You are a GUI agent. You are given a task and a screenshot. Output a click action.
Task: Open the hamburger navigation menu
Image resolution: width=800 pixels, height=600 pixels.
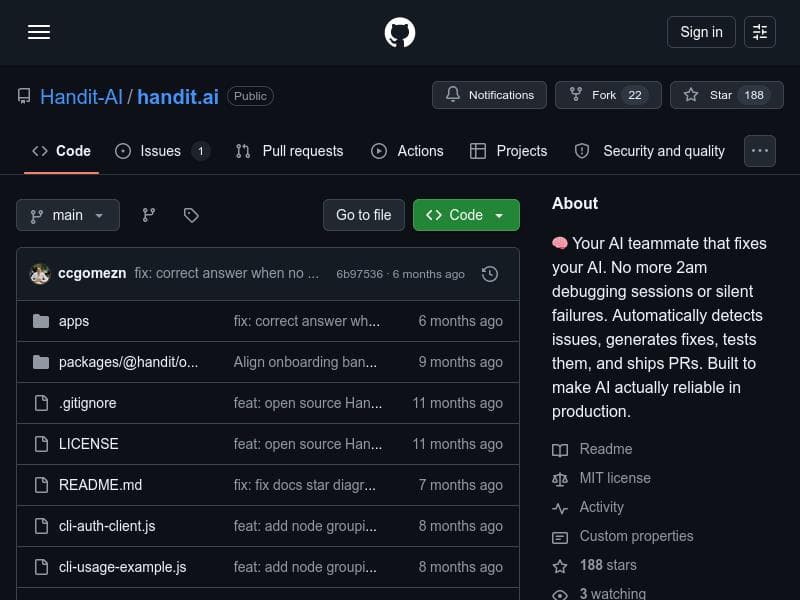click(x=39, y=32)
